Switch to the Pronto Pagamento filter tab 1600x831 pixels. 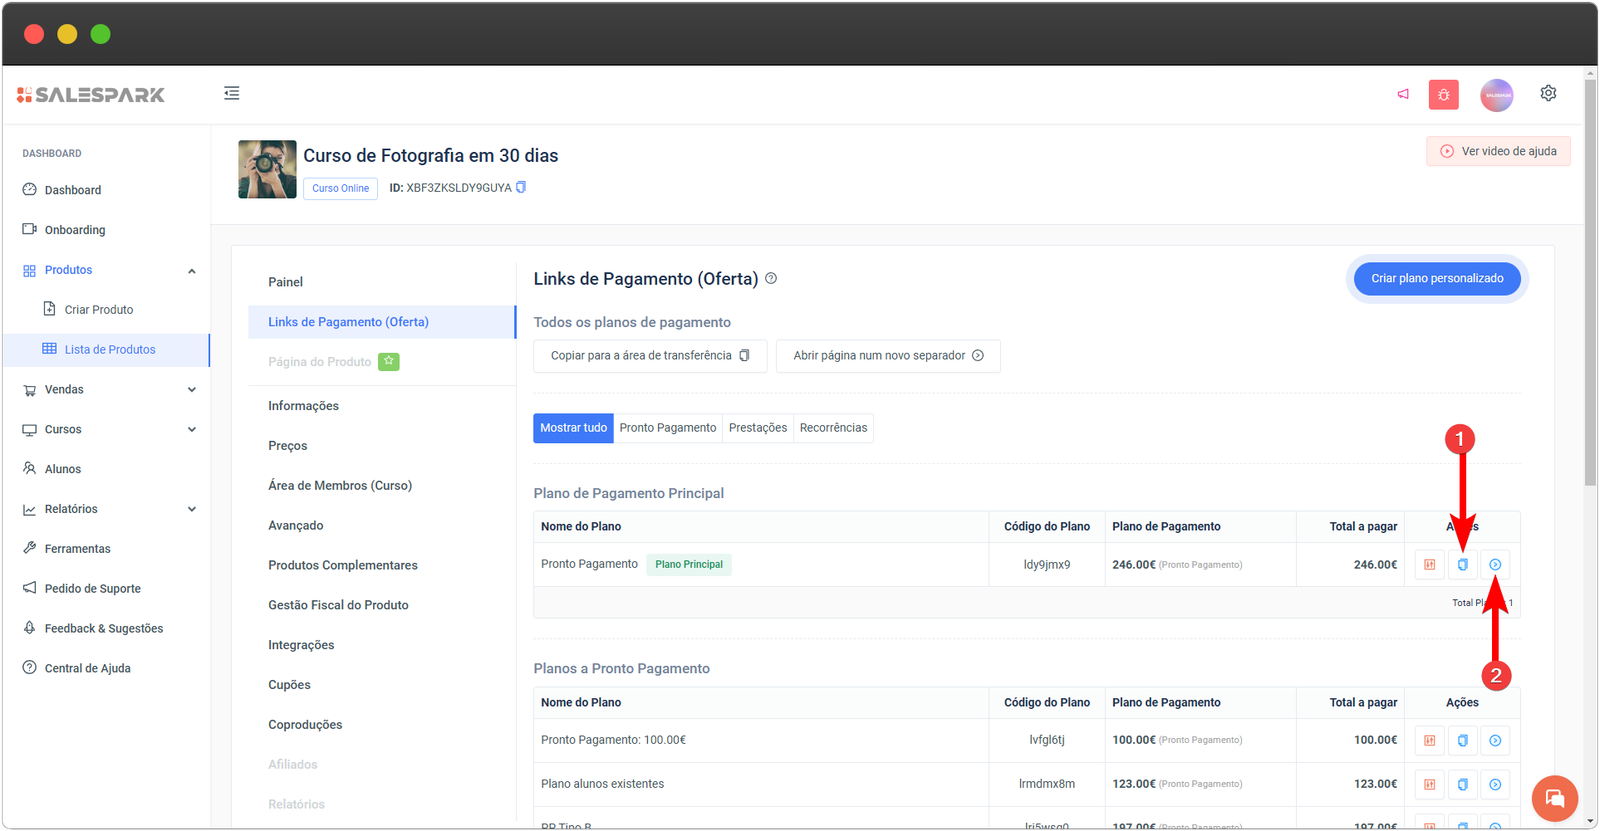click(x=667, y=428)
